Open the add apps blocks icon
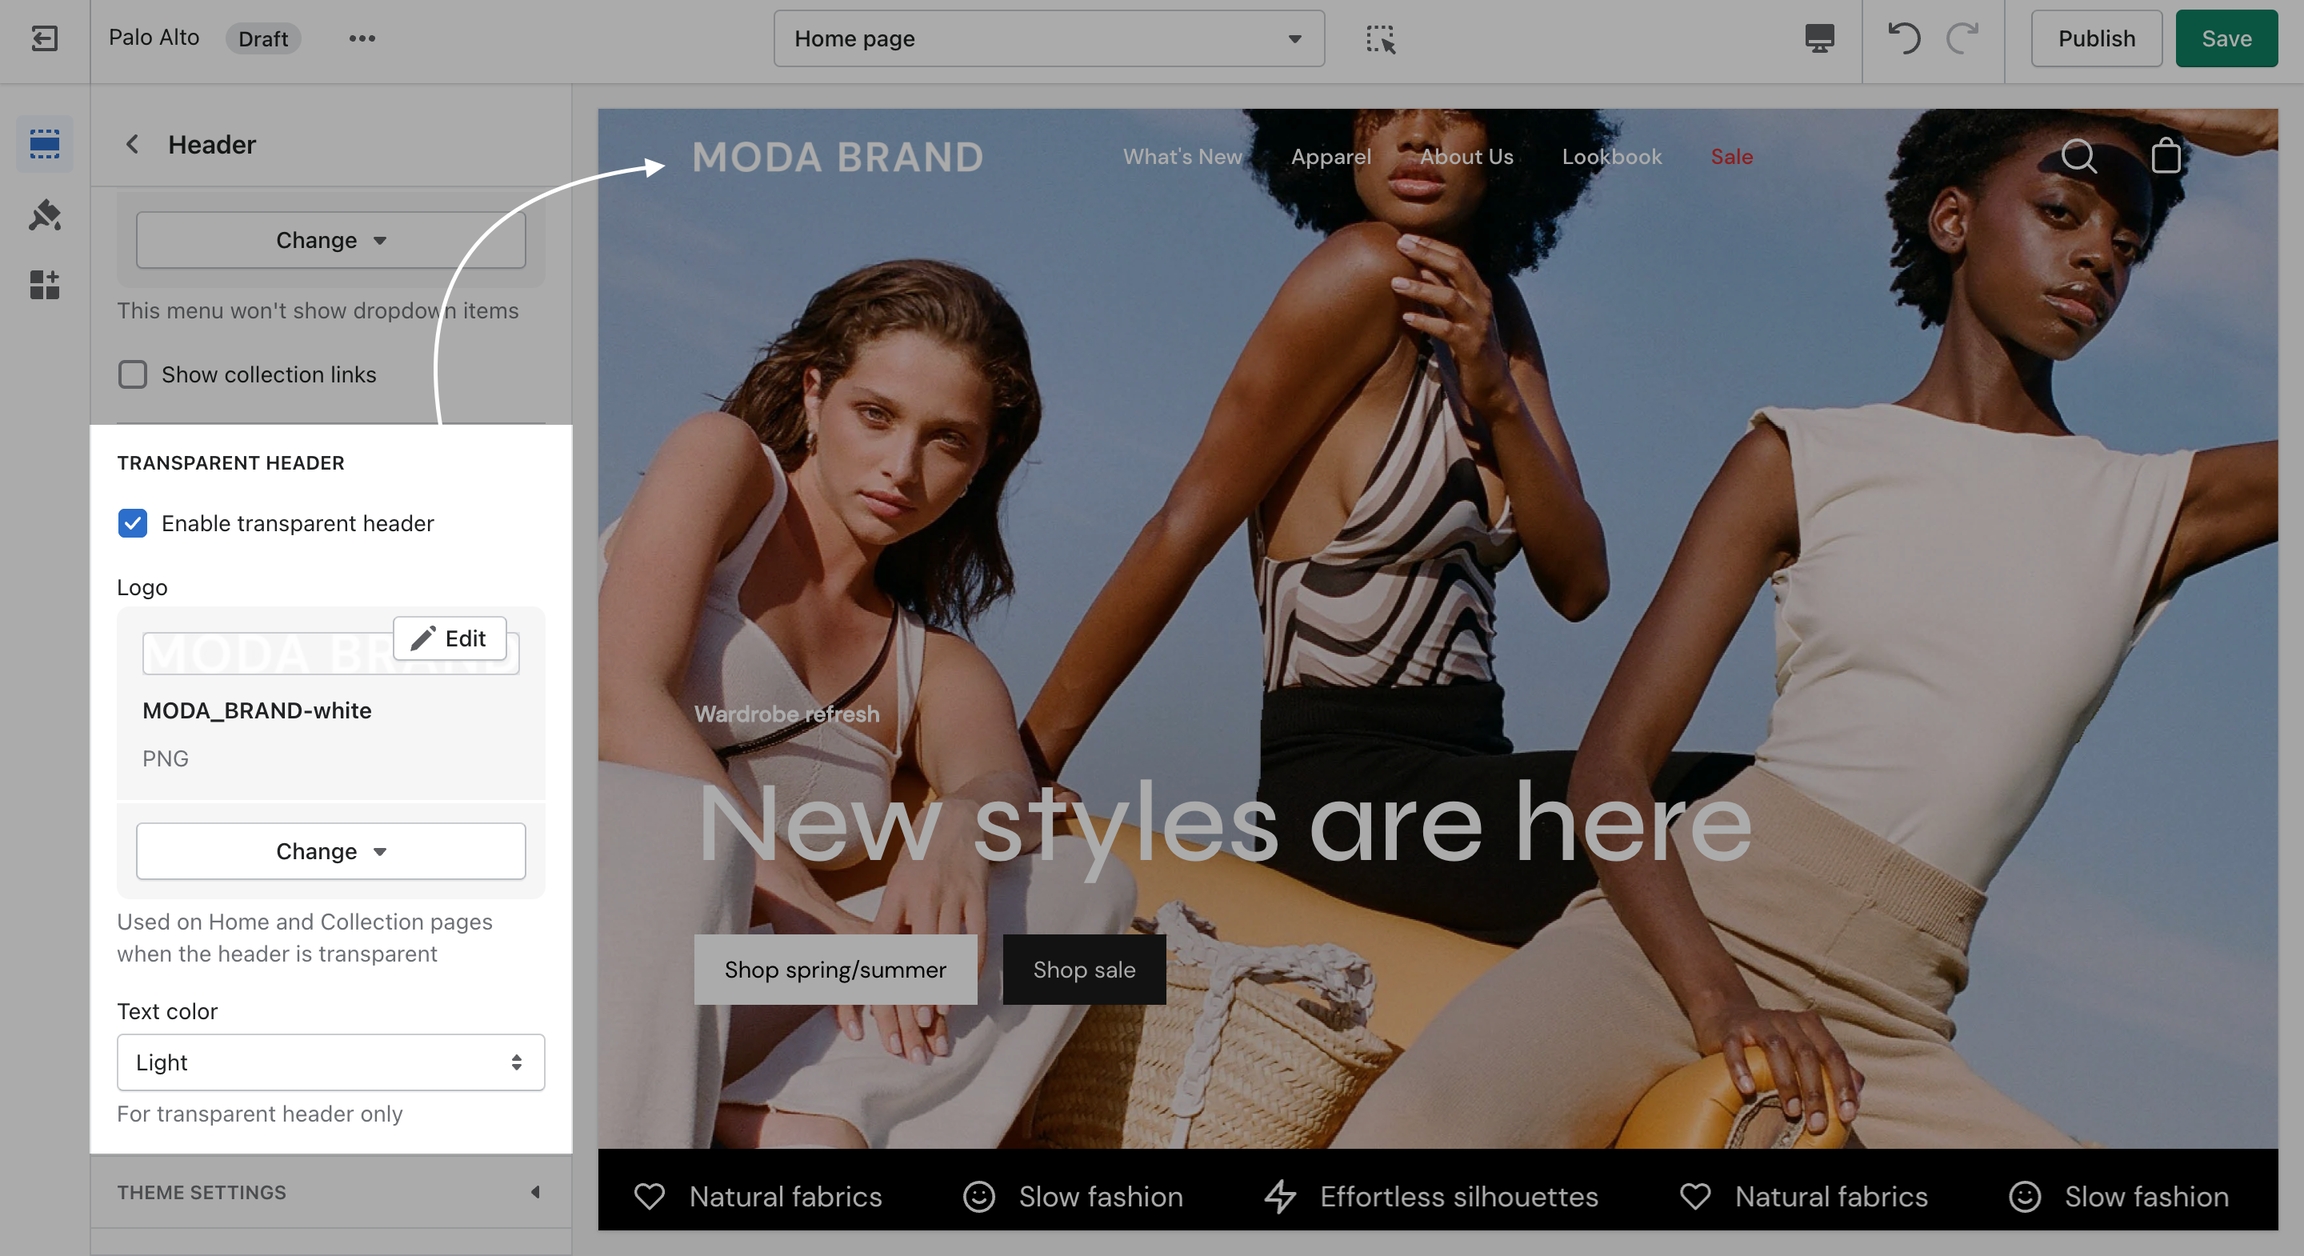The height and width of the screenshot is (1256, 2304). [x=45, y=285]
